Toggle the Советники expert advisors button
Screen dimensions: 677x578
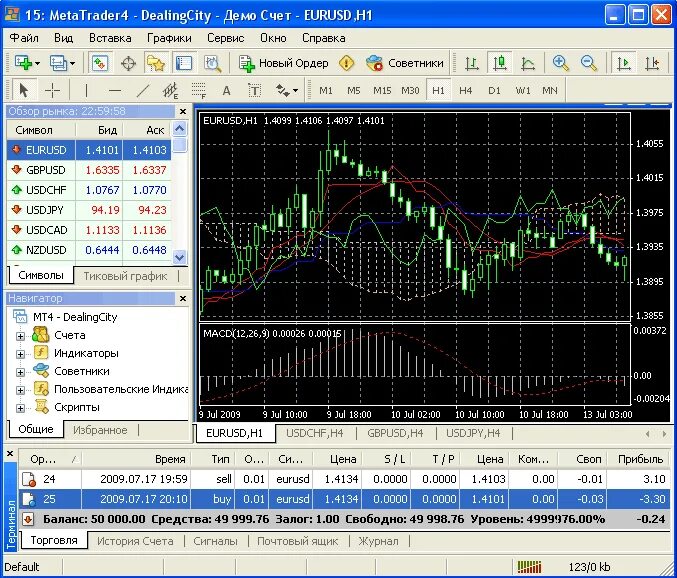point(405,63)
